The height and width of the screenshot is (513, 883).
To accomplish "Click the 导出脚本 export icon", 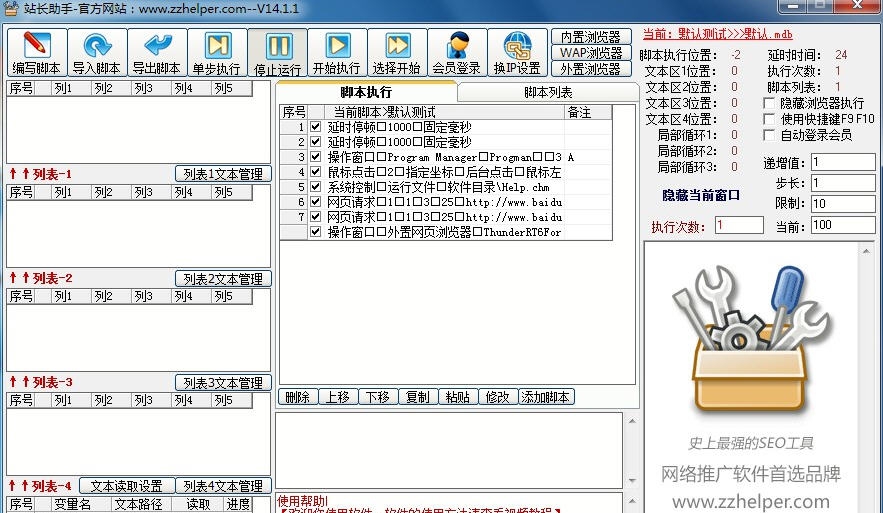I will coord(157,53).
